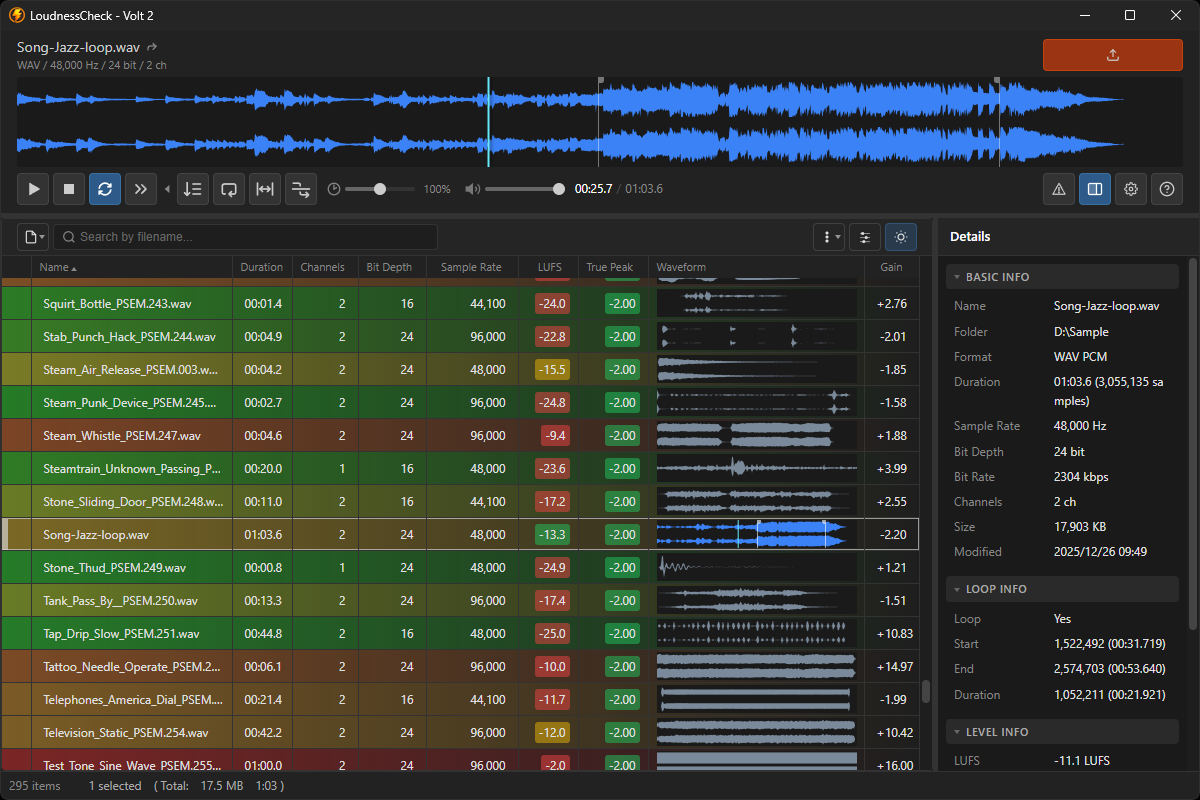Sort by LUFS column header
The width and height of the screenshot is (1200, 800).
(549, 267)
